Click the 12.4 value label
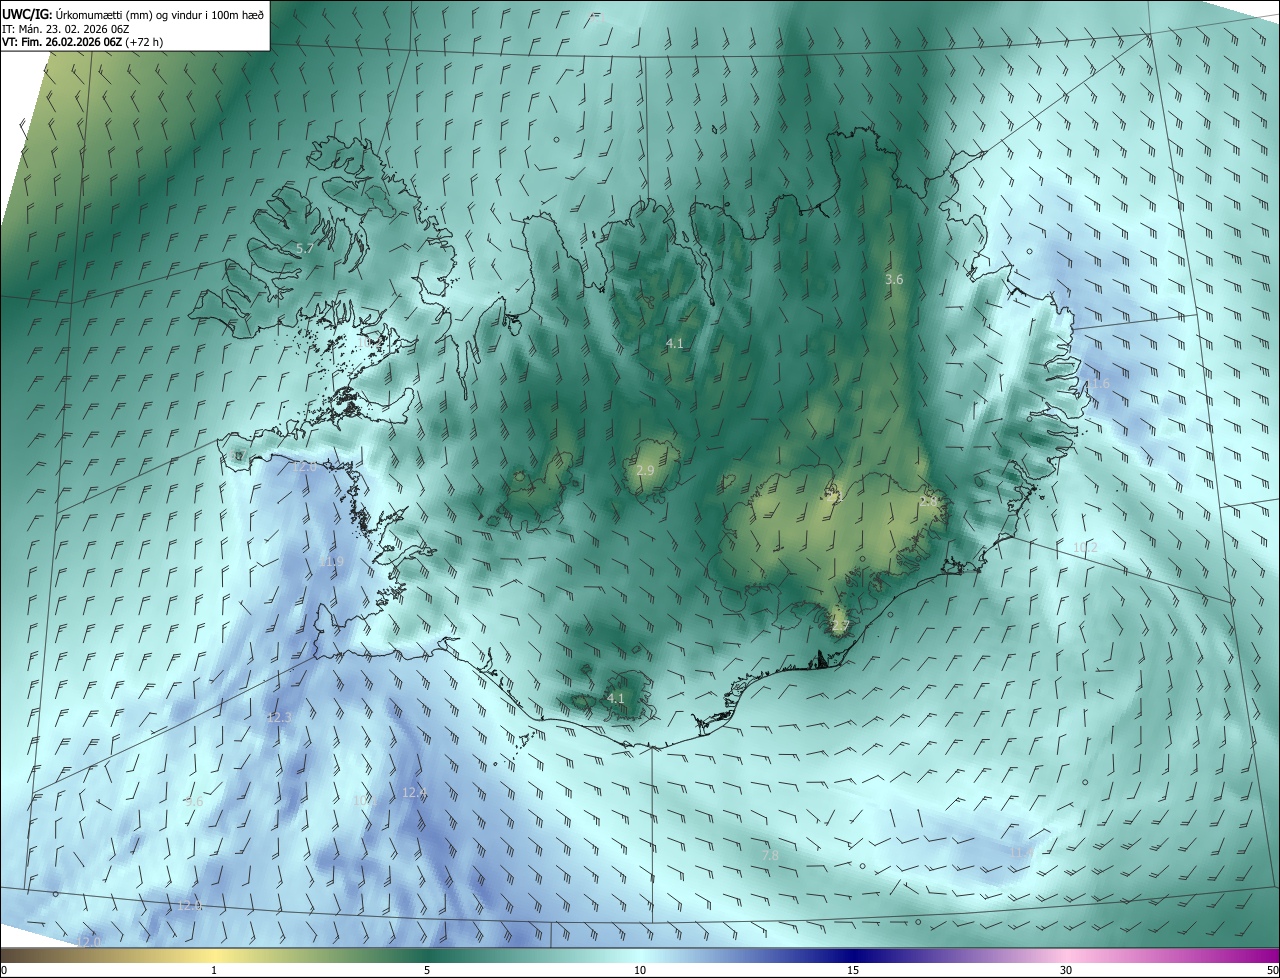 pyautogui.click(x=414, y=793)
